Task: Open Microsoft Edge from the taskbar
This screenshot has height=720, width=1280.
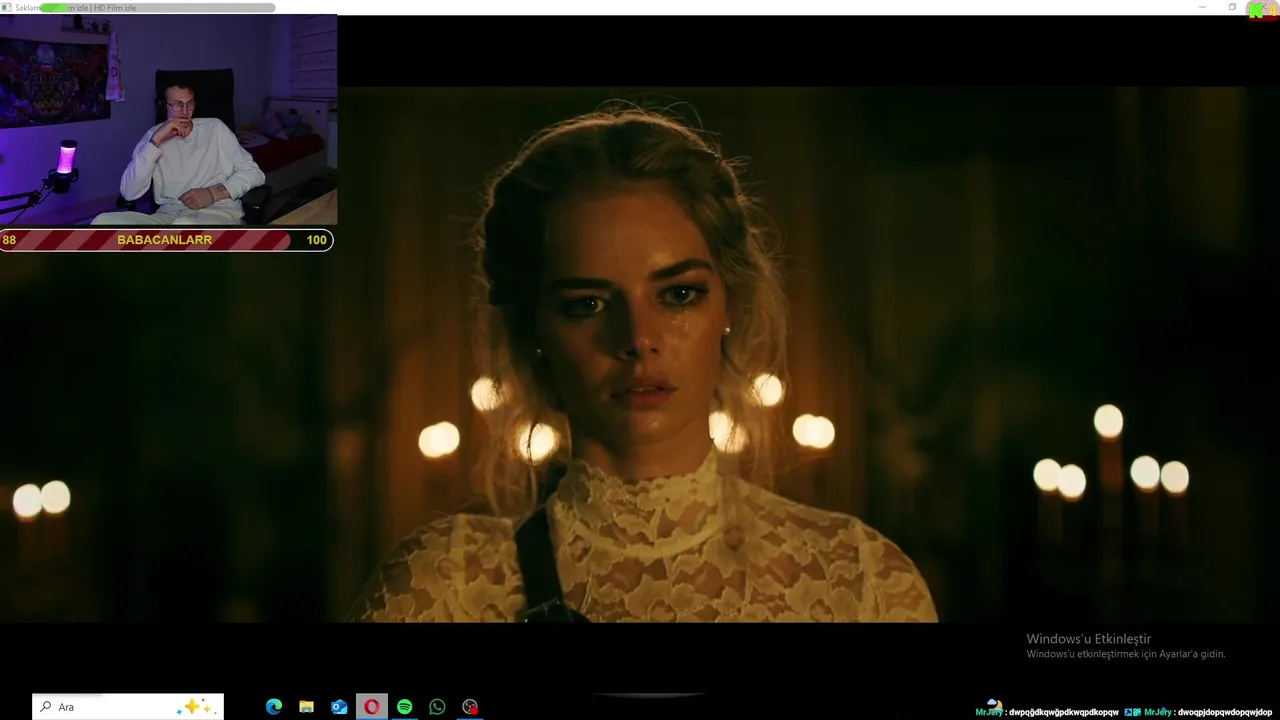Action: point(274,707)
